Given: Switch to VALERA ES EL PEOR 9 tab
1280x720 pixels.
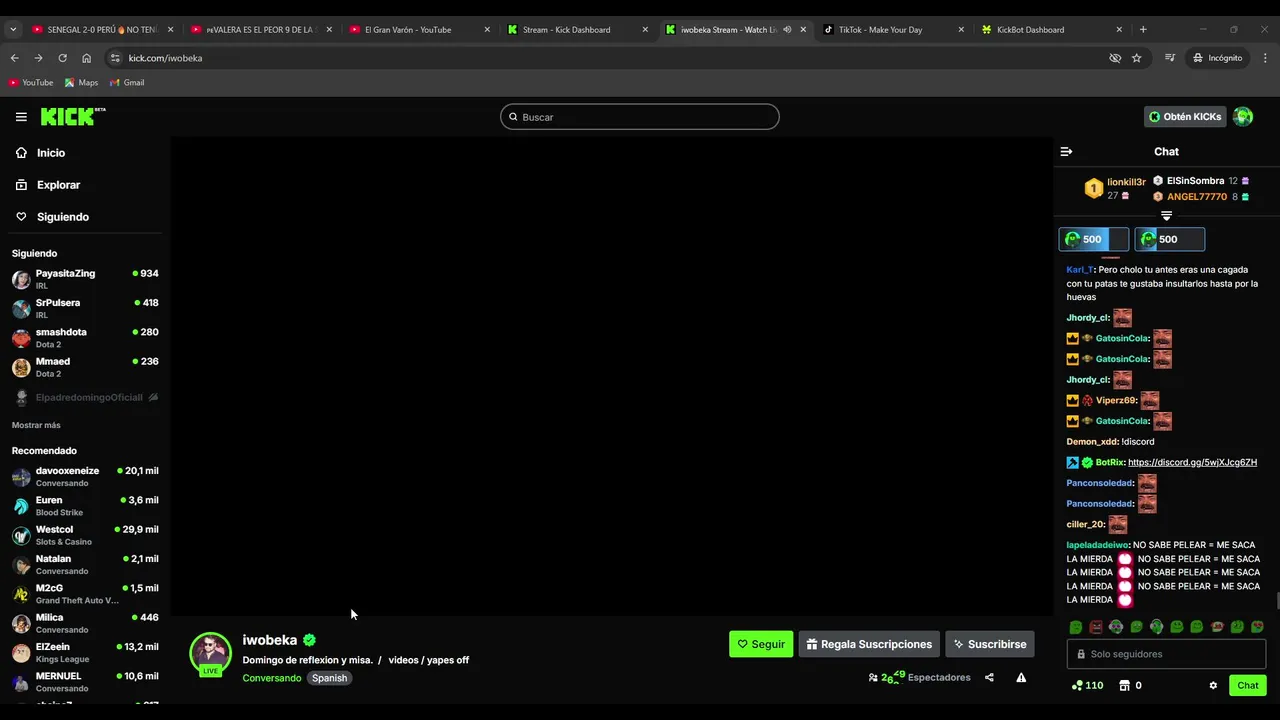Looking at the screenshot, I should pos(260,30).
